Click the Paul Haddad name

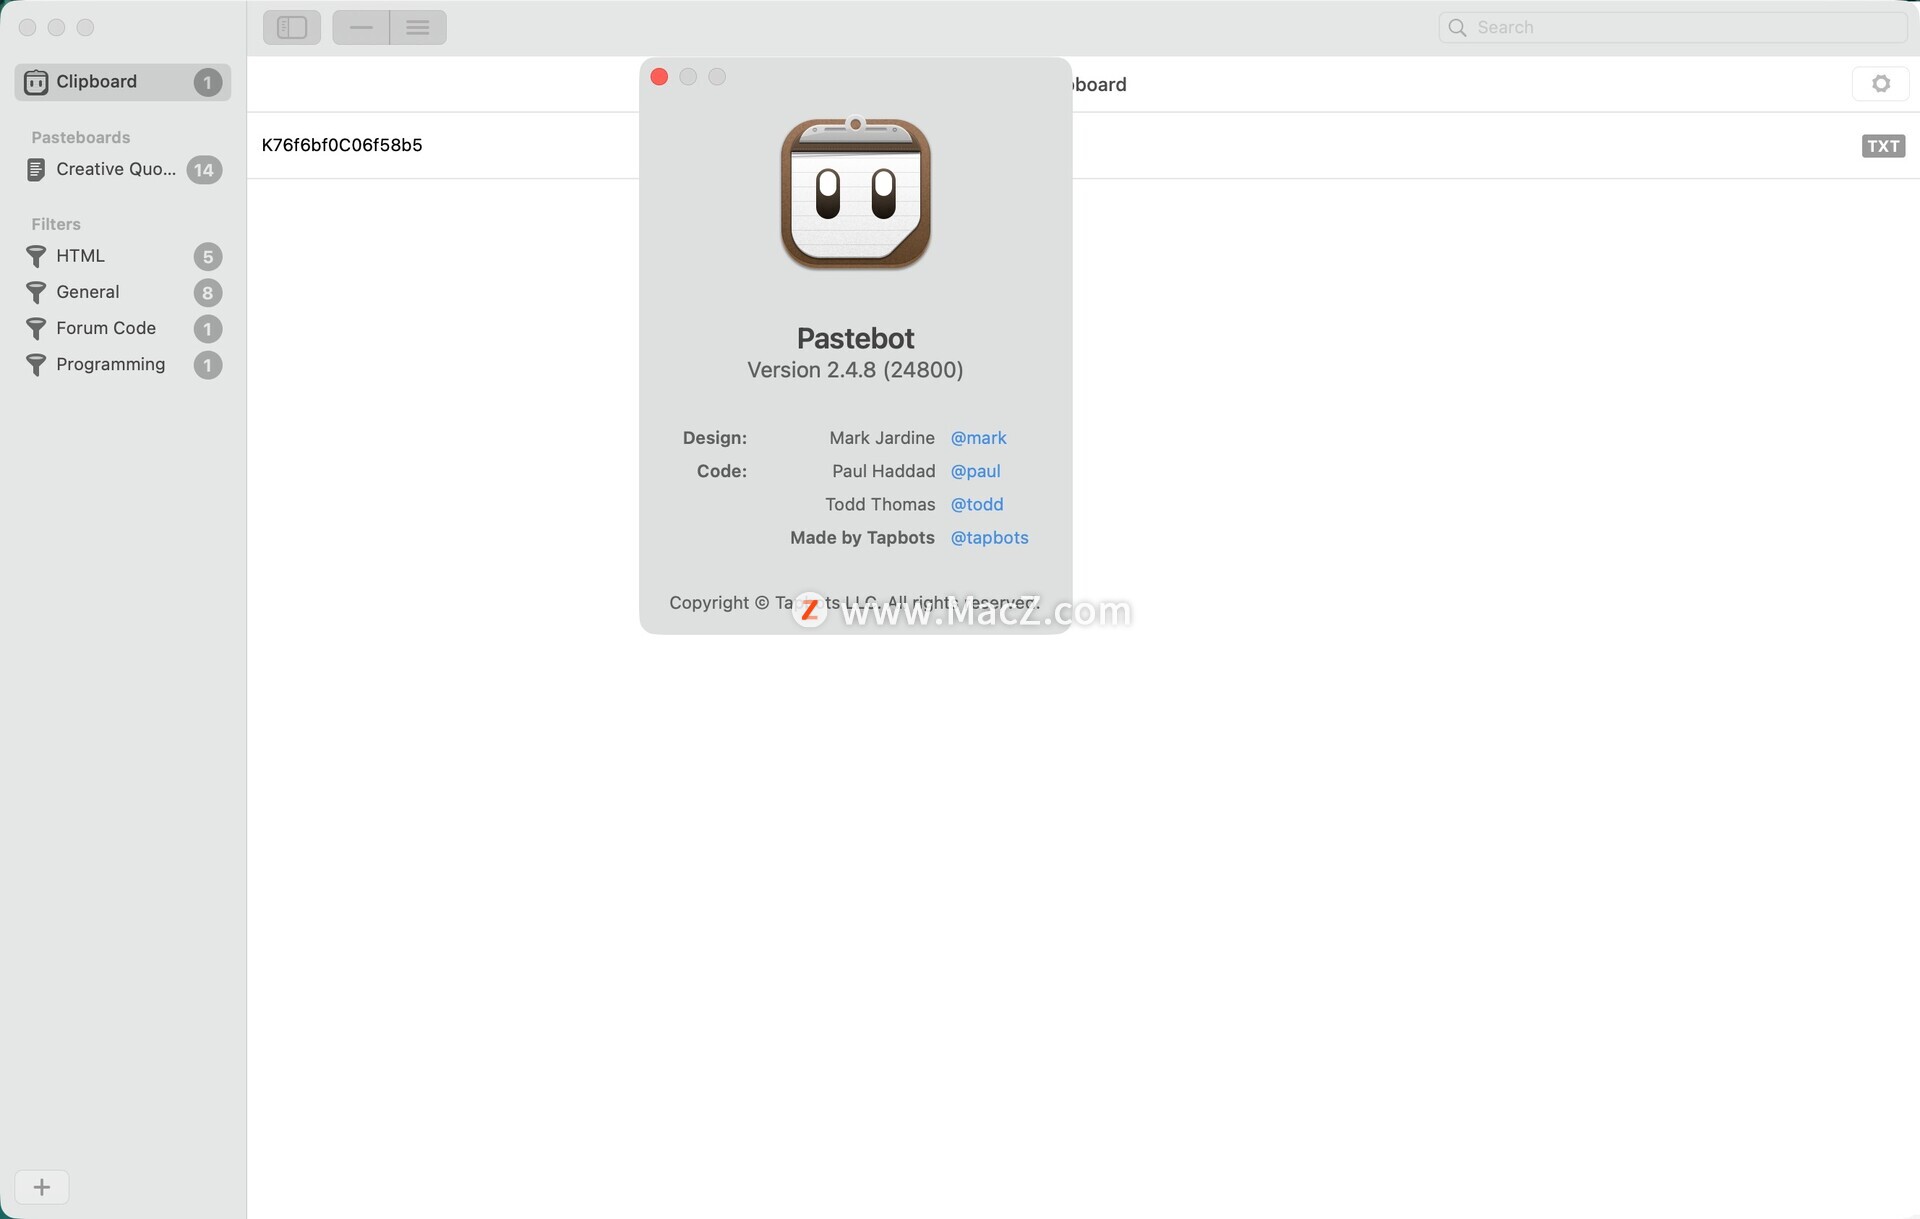884,471
